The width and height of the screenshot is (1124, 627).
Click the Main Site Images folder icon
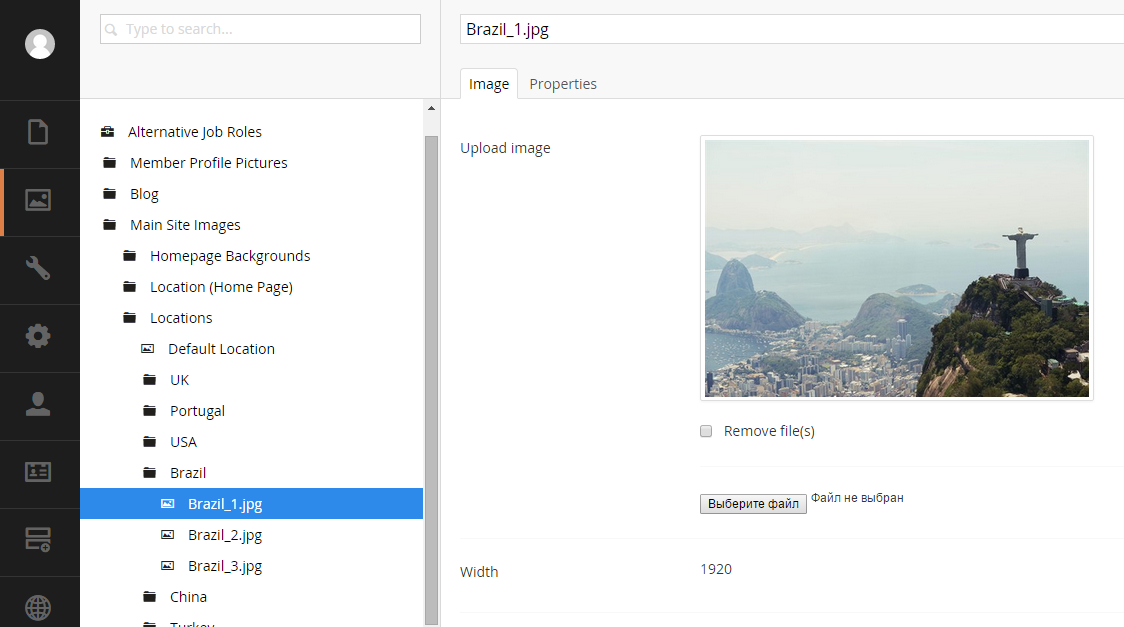coord(110,225)
